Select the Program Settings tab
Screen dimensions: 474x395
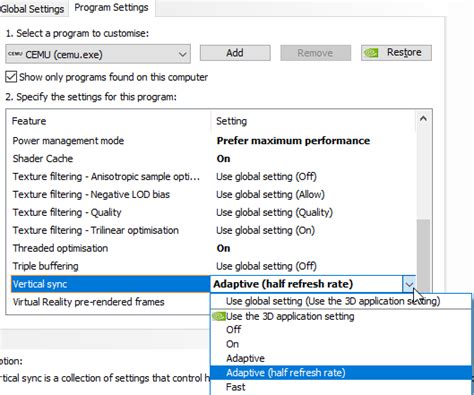pyautogui.click(x=111, y=7)
